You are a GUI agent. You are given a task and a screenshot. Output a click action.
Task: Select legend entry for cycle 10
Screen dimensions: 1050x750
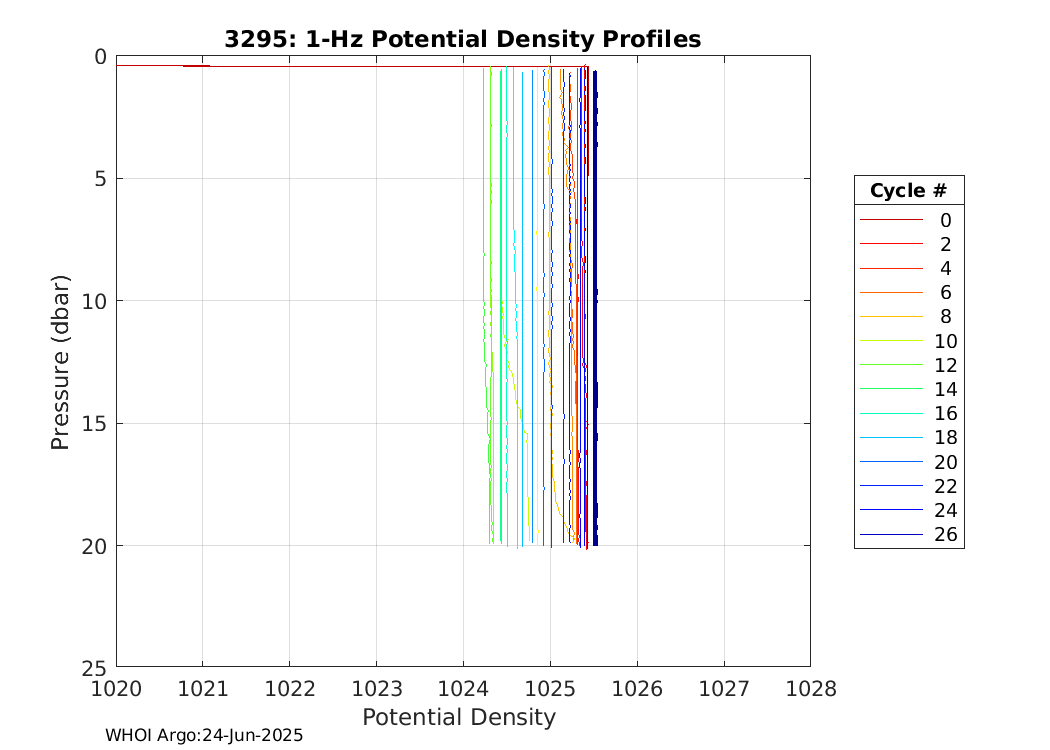909,341
